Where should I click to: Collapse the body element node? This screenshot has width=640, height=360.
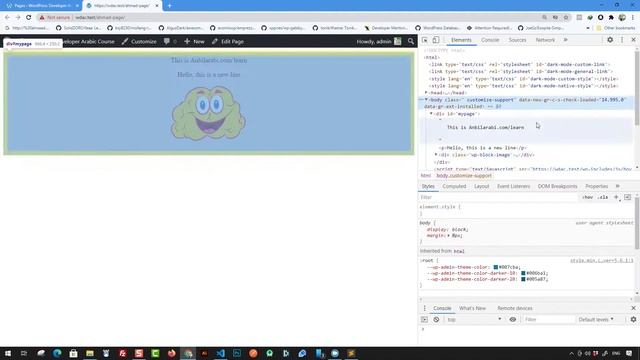[x=426, y=100]
